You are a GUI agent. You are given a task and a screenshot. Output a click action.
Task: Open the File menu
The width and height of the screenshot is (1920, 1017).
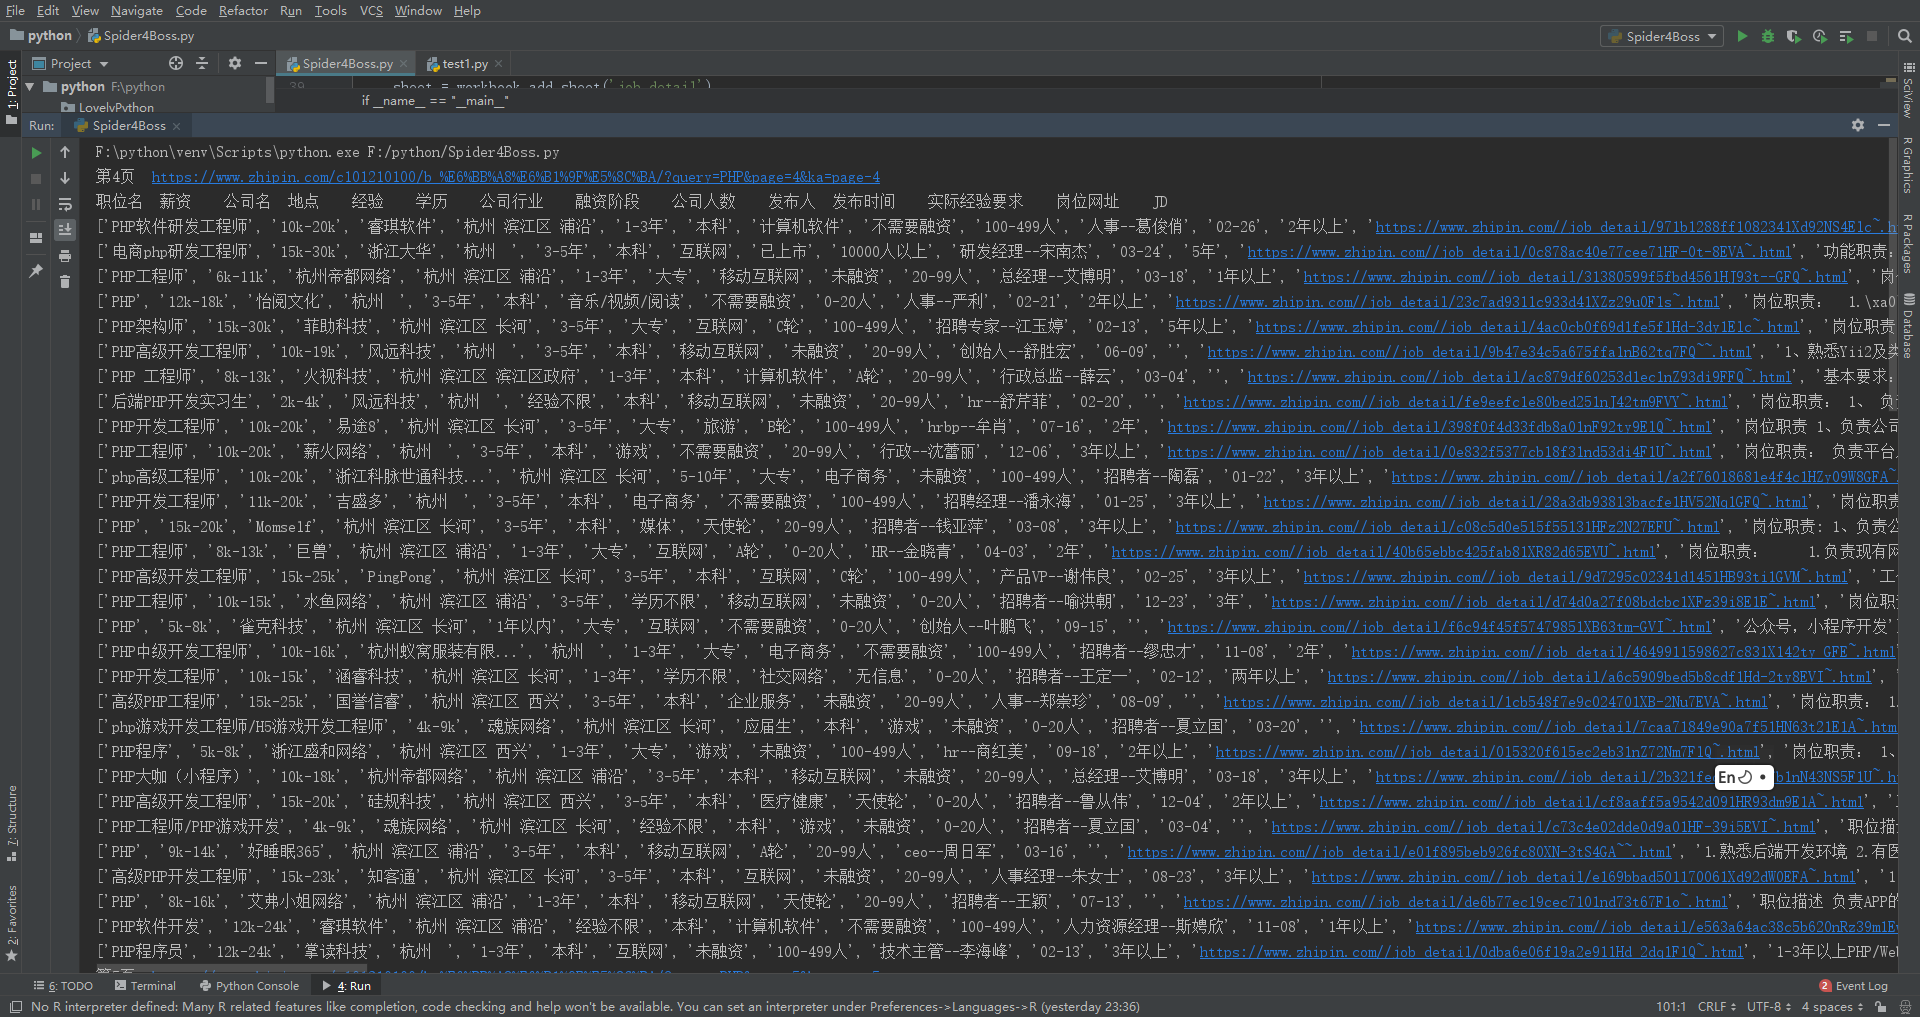(x=15, y=10)
